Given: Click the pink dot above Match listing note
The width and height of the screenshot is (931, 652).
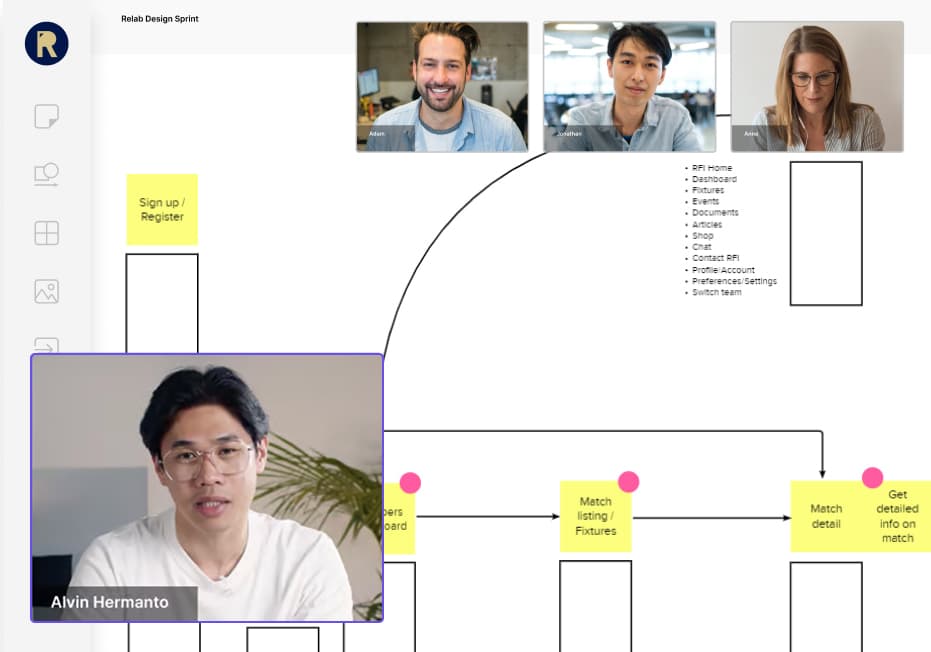Looking at the screenshot, I should point(628,482).
